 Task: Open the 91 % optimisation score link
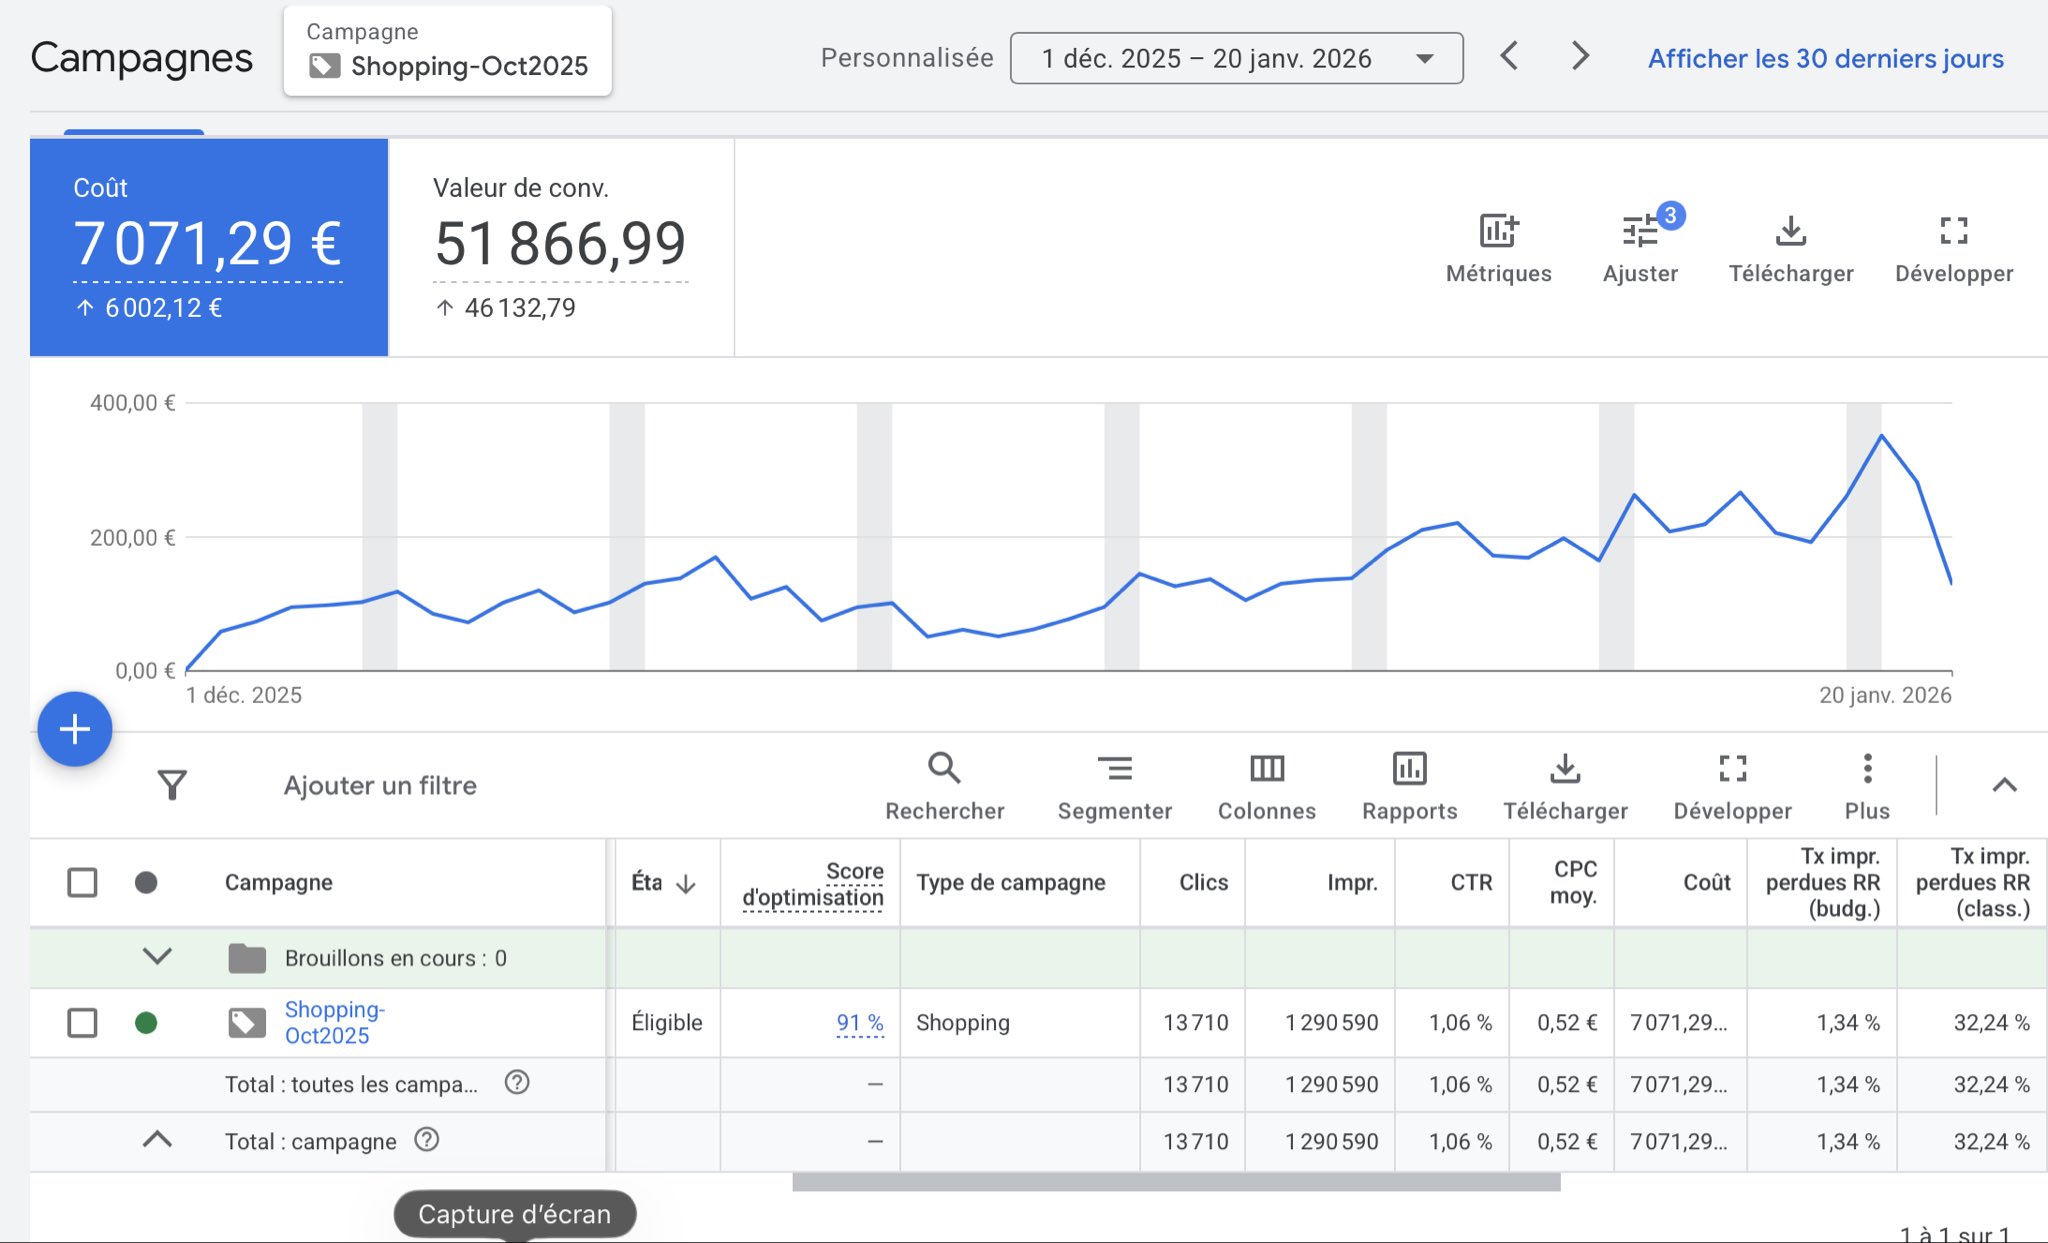[860, 1022]
